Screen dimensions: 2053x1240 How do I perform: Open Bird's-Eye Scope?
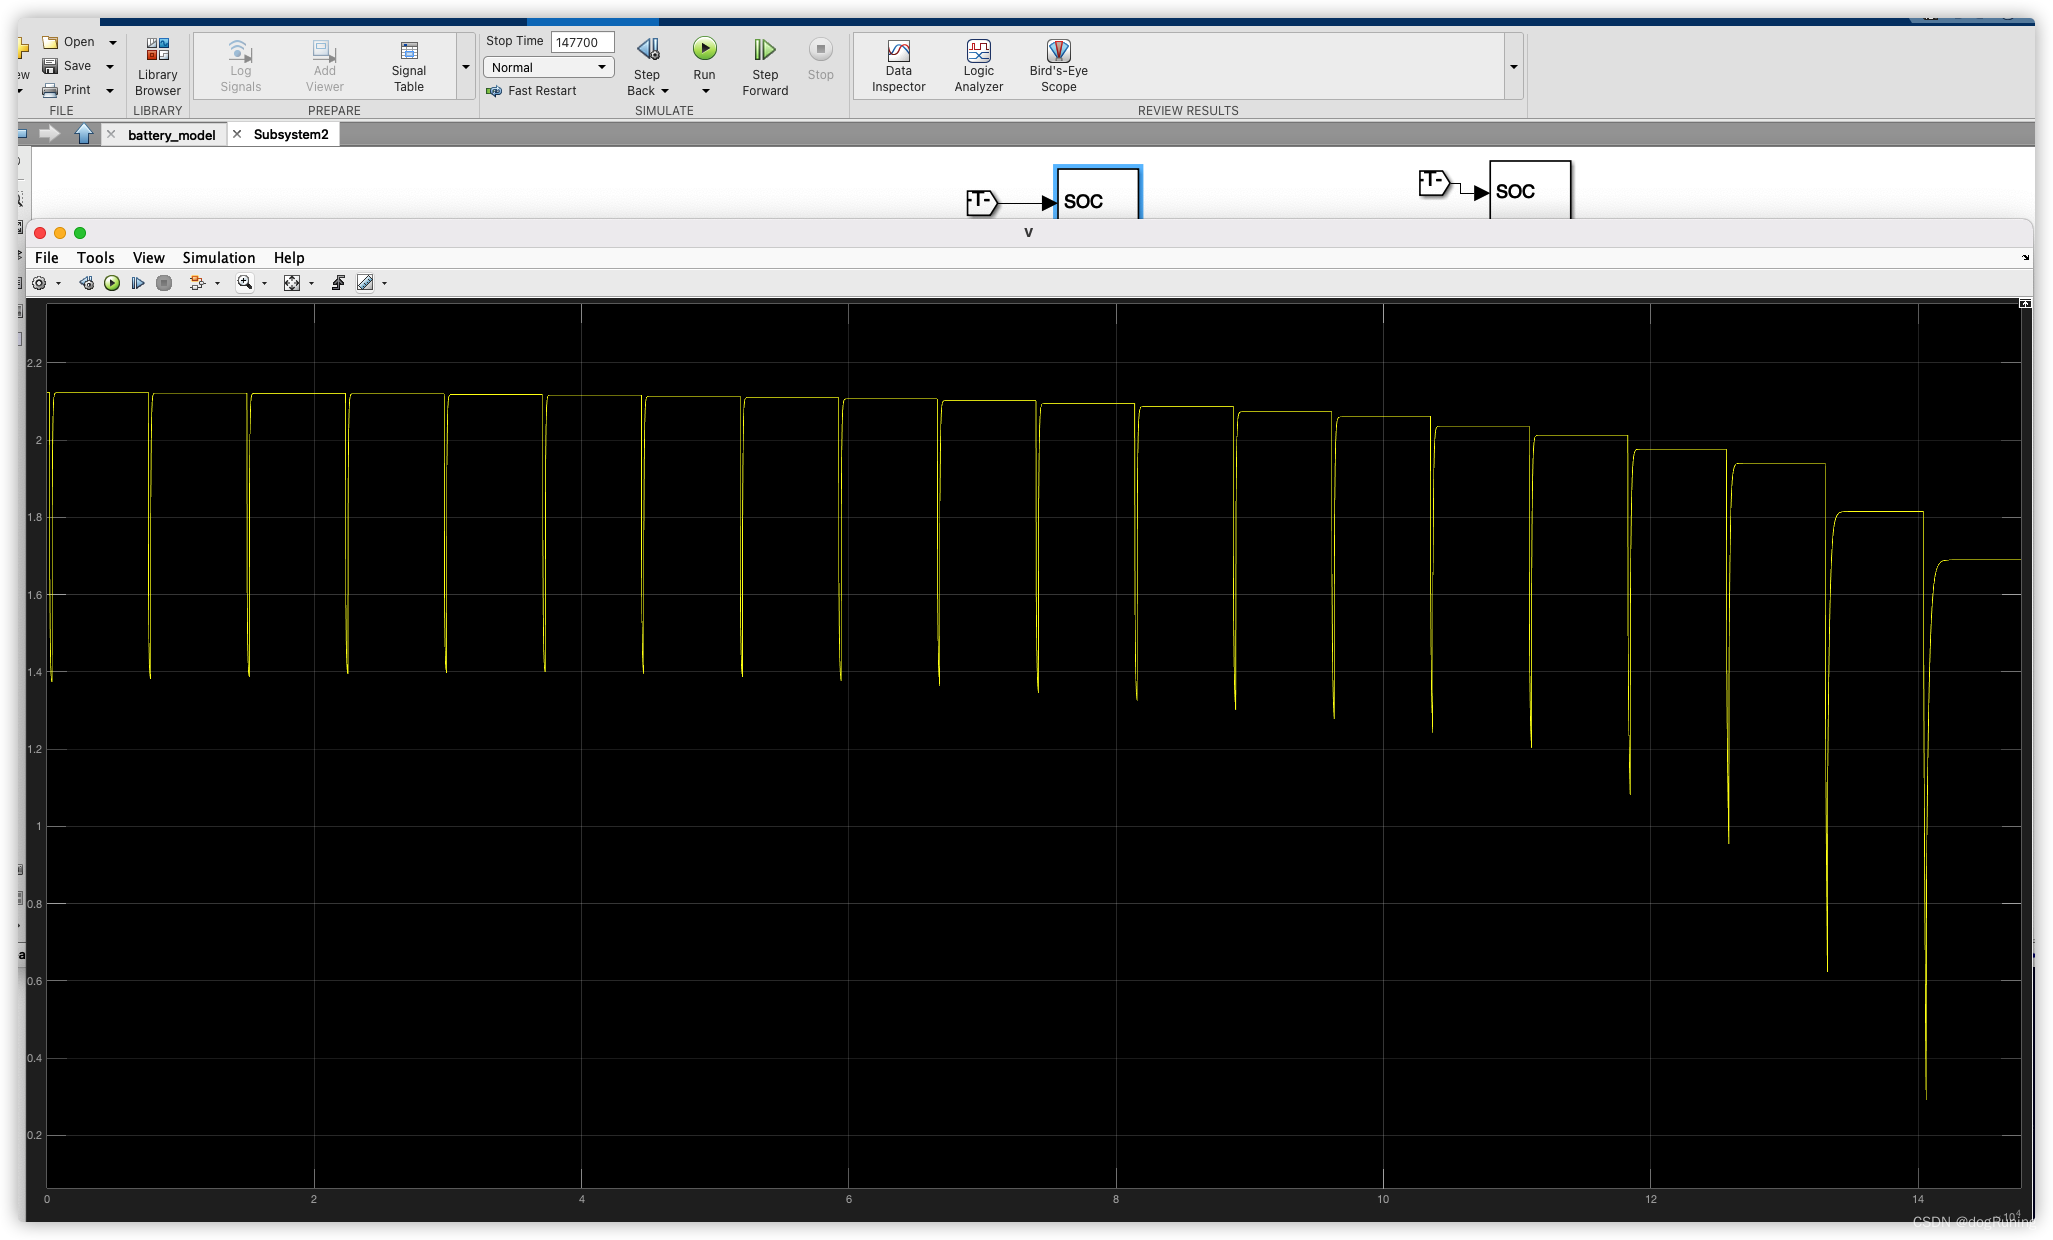pyautogui.click(x=1058, y=65)
